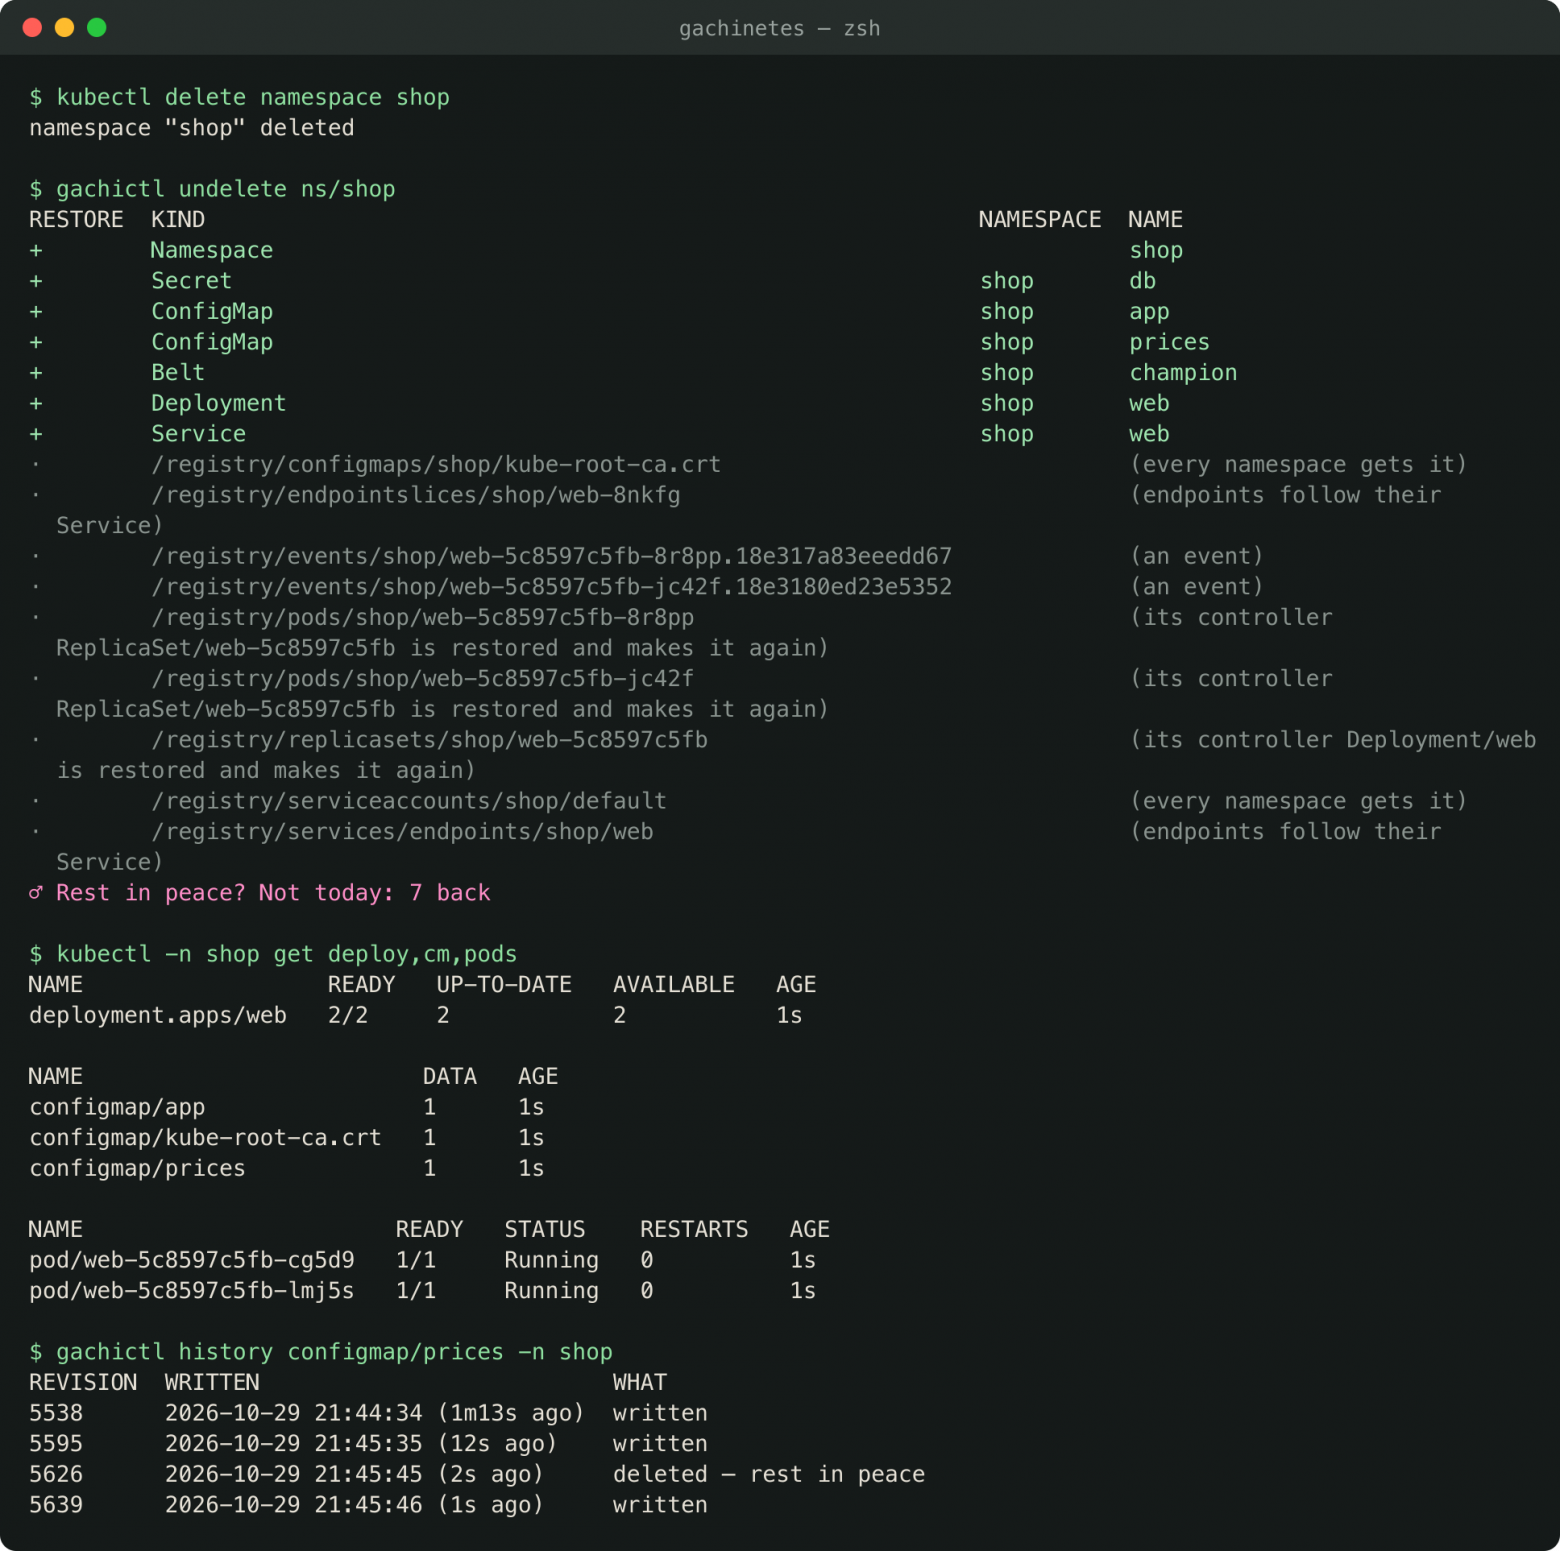Image resolution: width=1560 pixels, height=1551 pixels.
Task: Click the 'configmap/prices' row
Action: pyautogui.click(x=286, y=1169)
